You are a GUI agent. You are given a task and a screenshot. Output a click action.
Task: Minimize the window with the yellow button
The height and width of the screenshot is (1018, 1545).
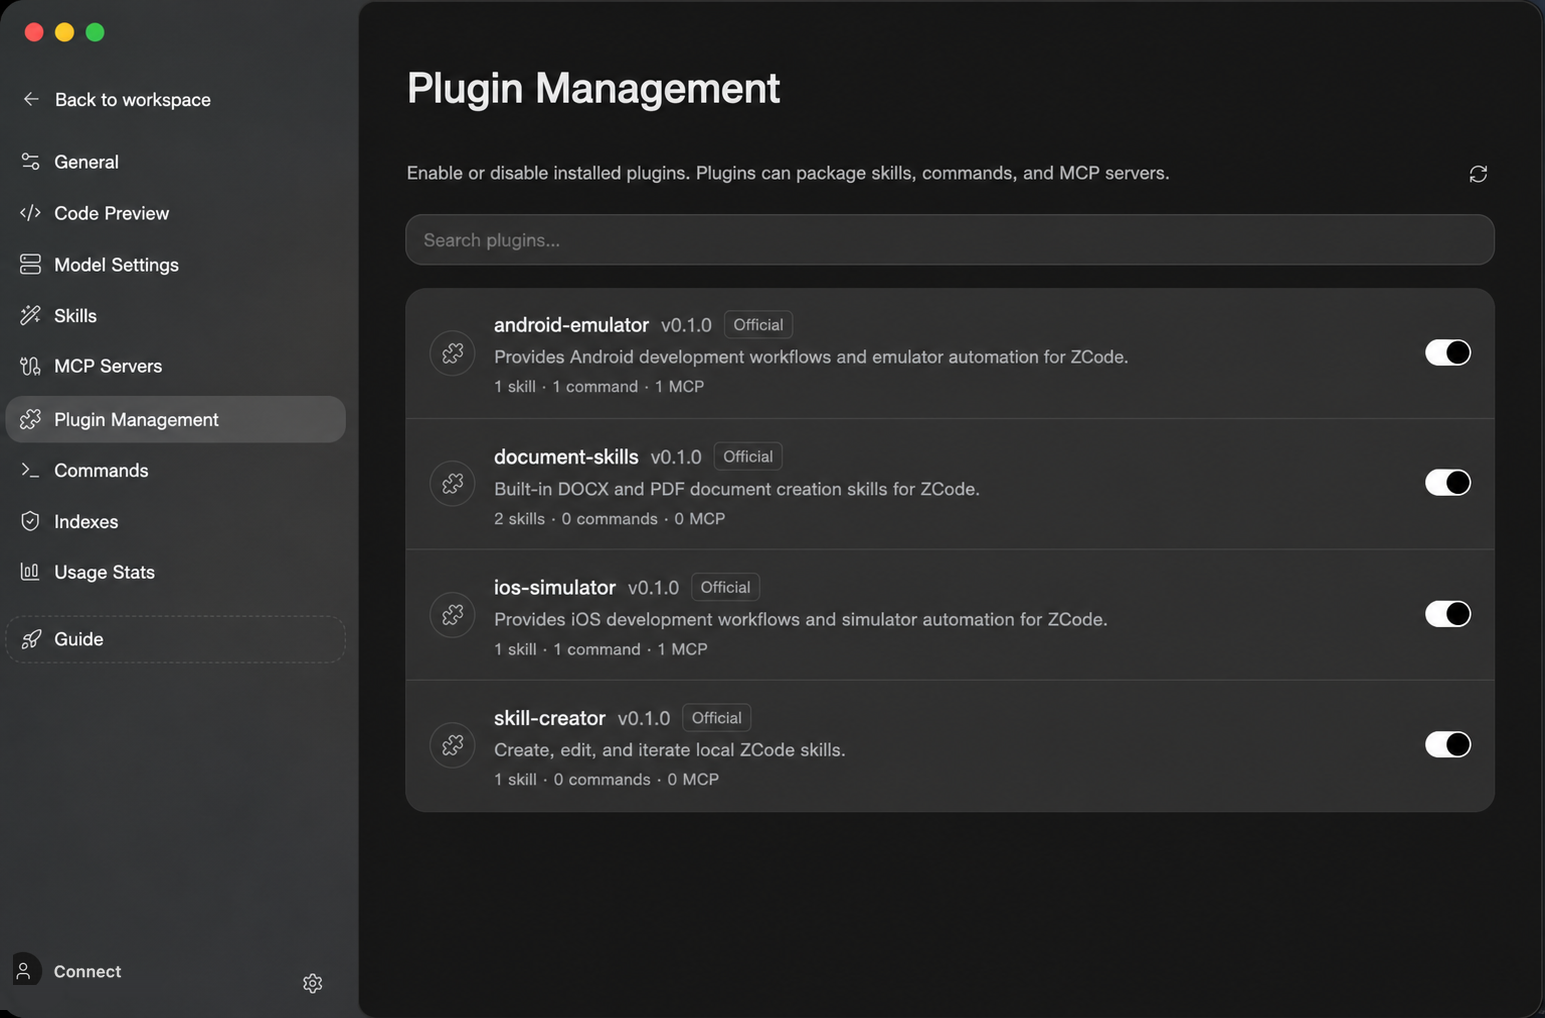tap(64, 32)
